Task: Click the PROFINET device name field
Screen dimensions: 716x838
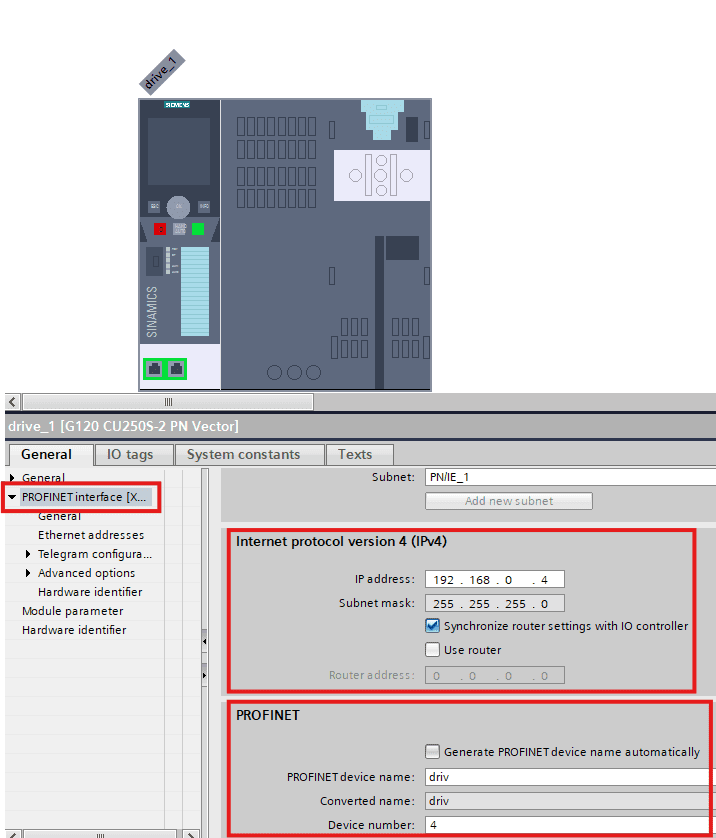Action: pos(569,777)
